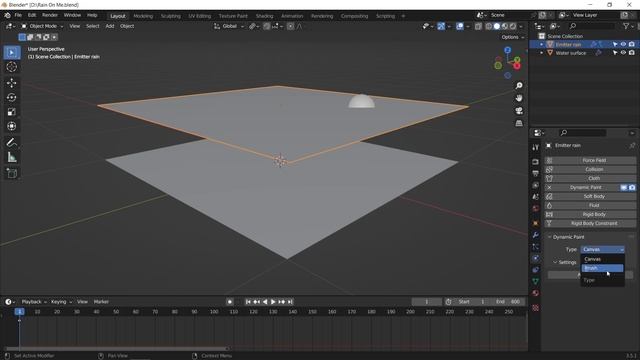Select the Measure tool
Image resolution: width=640 pixels, height=360 pixels.
tap(12, 157)
